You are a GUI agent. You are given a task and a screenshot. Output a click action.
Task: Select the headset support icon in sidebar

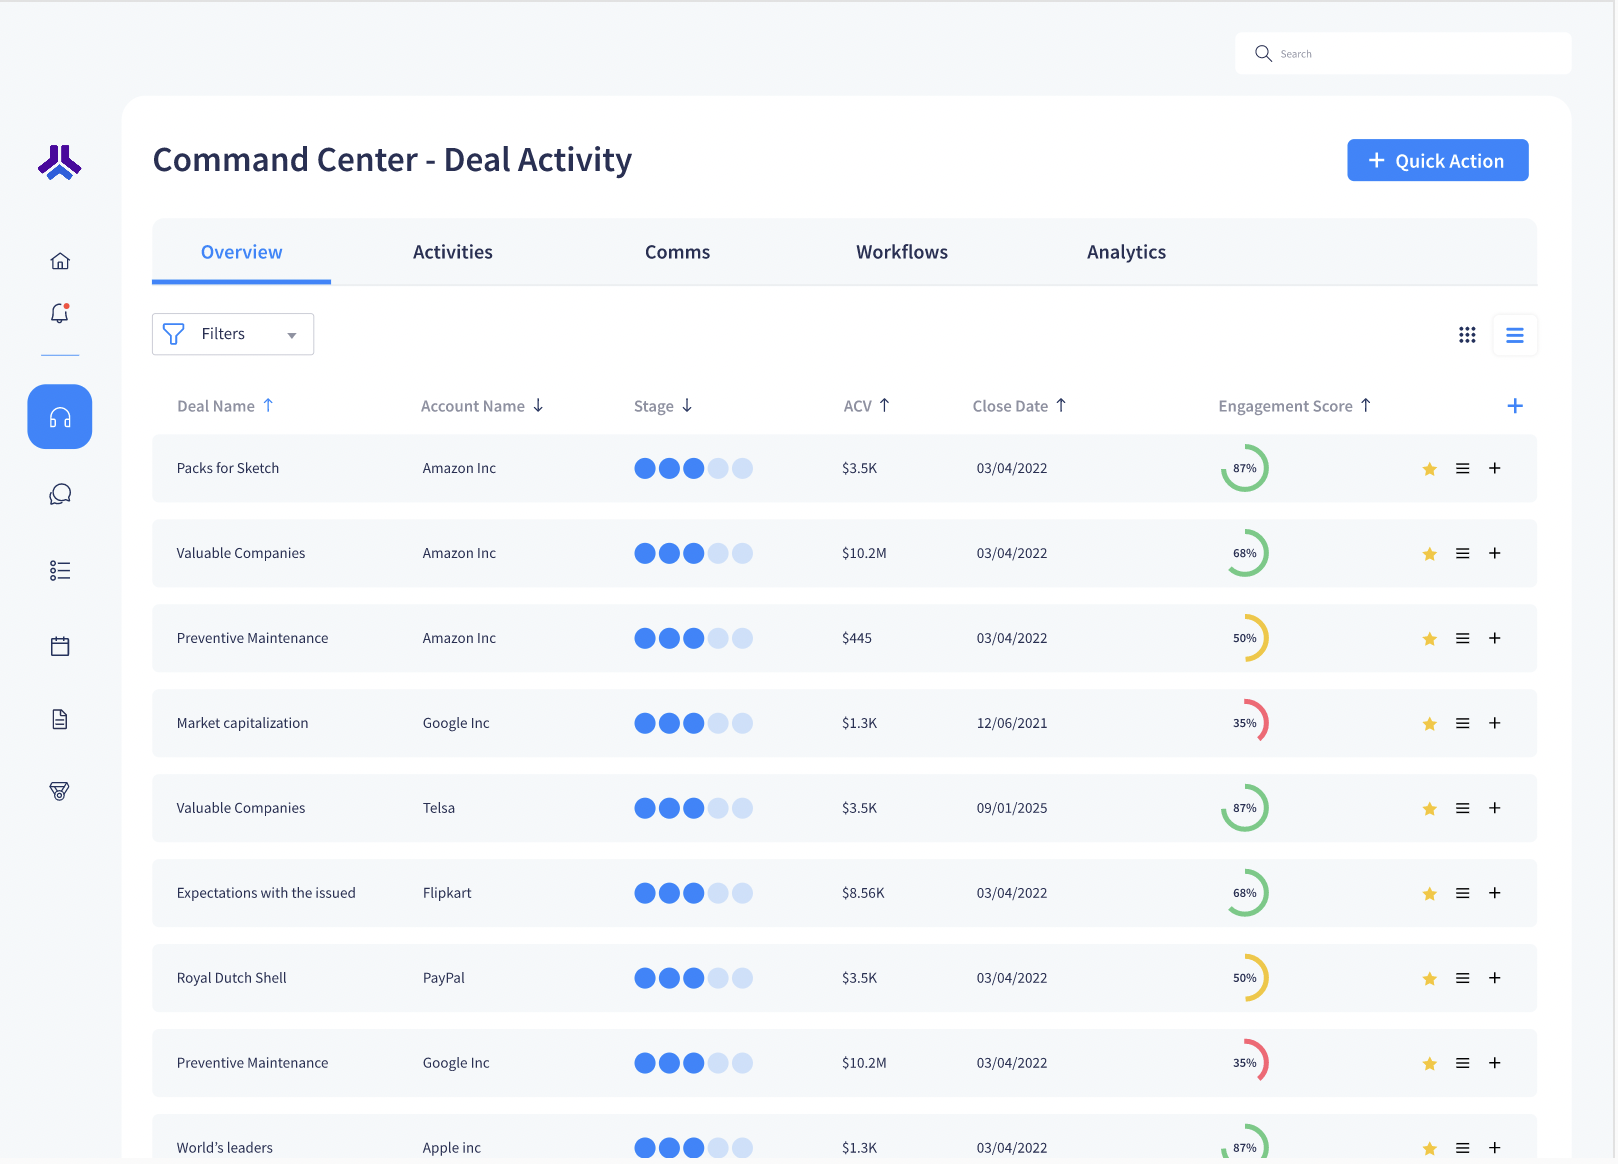(x=59, y=417)
